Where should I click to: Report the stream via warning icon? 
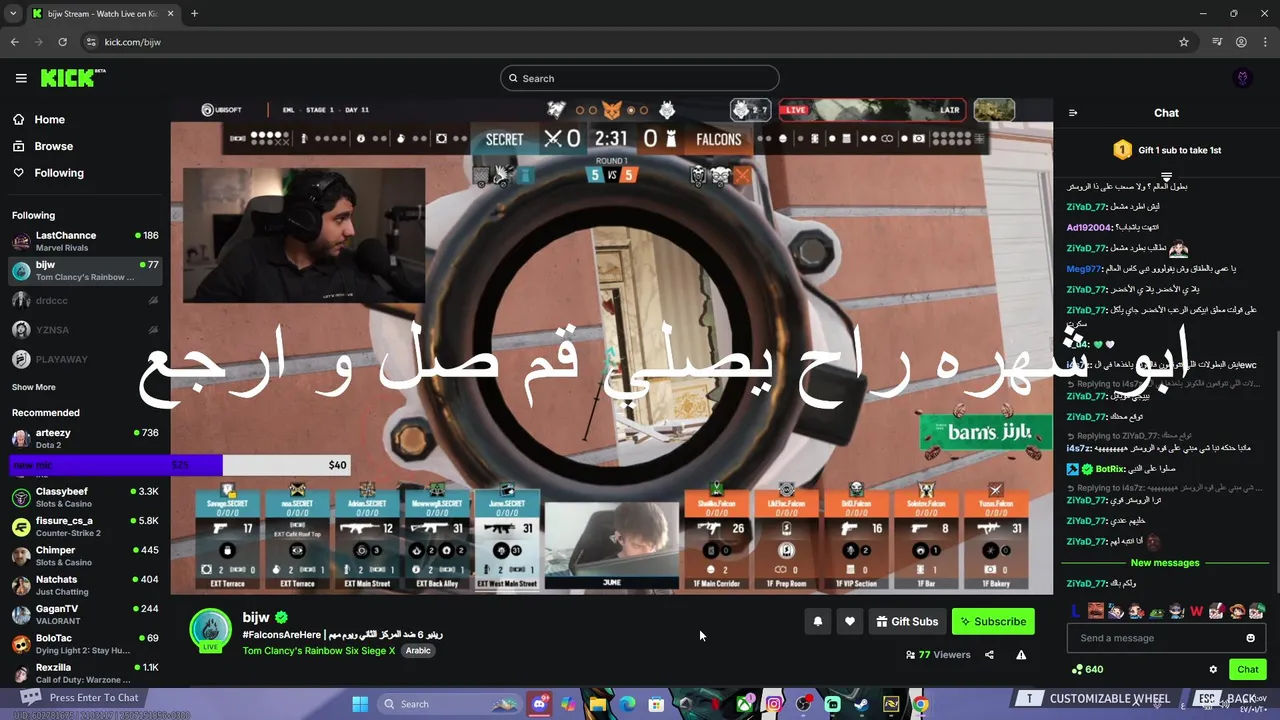pos(1021,655)
